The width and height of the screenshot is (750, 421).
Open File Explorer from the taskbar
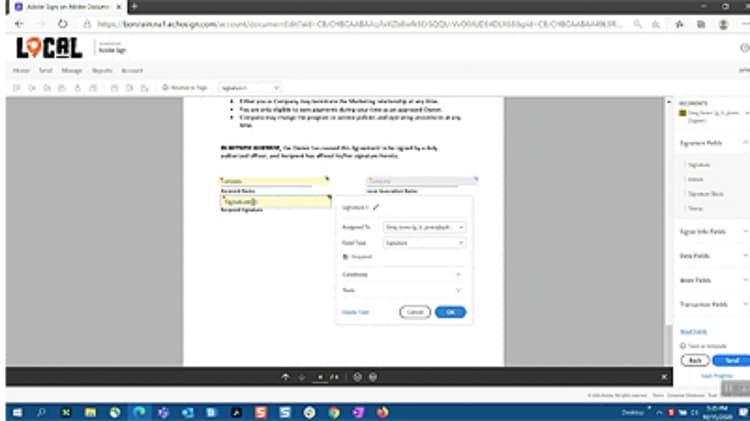click(x=90, y=412)
